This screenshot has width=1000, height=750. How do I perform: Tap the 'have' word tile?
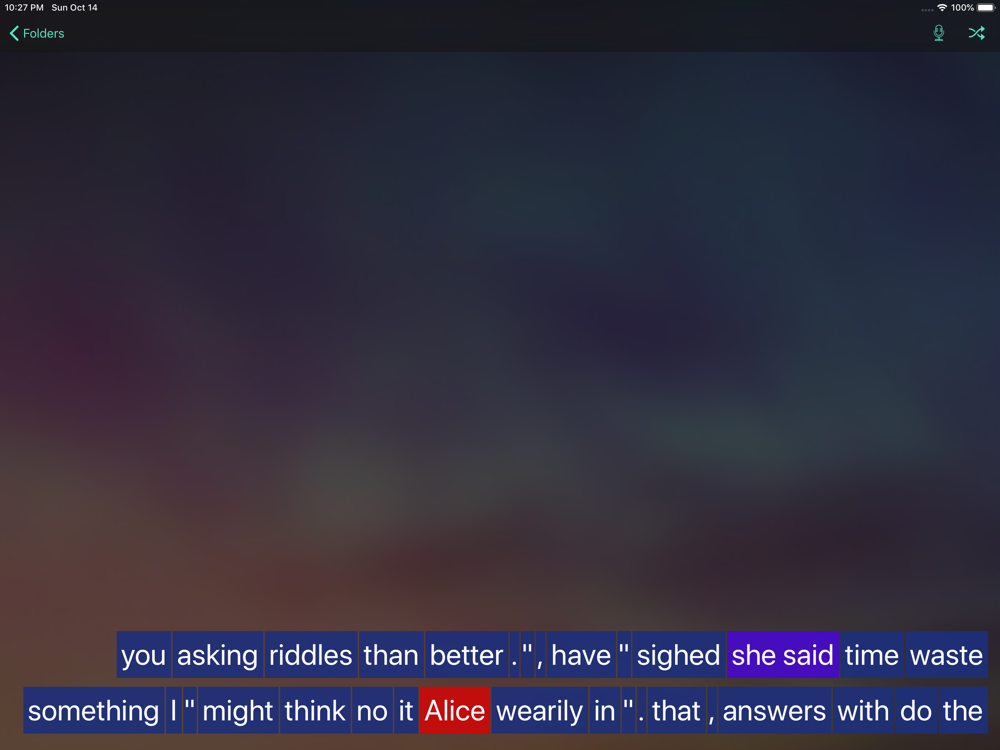pyautogui.click(x=581, y=655)
